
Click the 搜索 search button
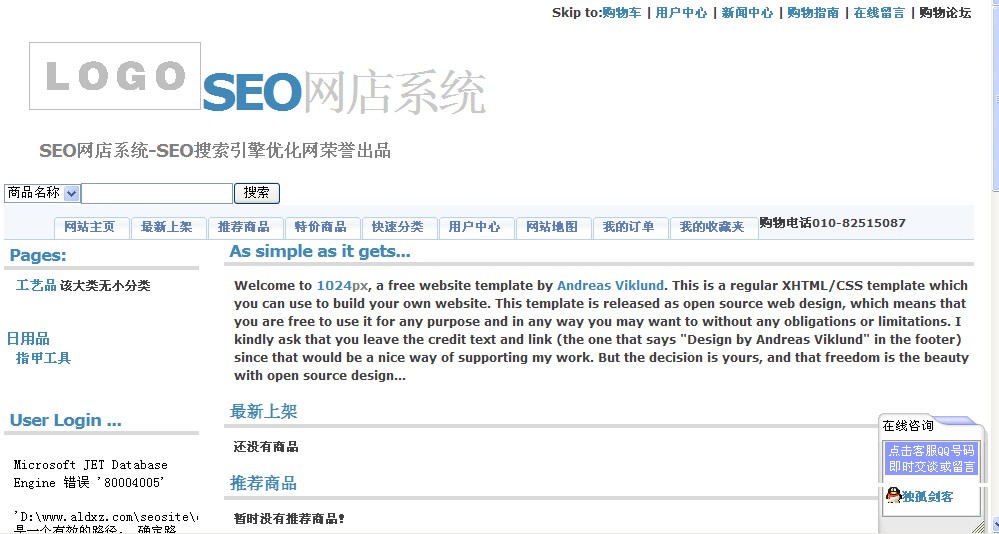pos(257,193)
